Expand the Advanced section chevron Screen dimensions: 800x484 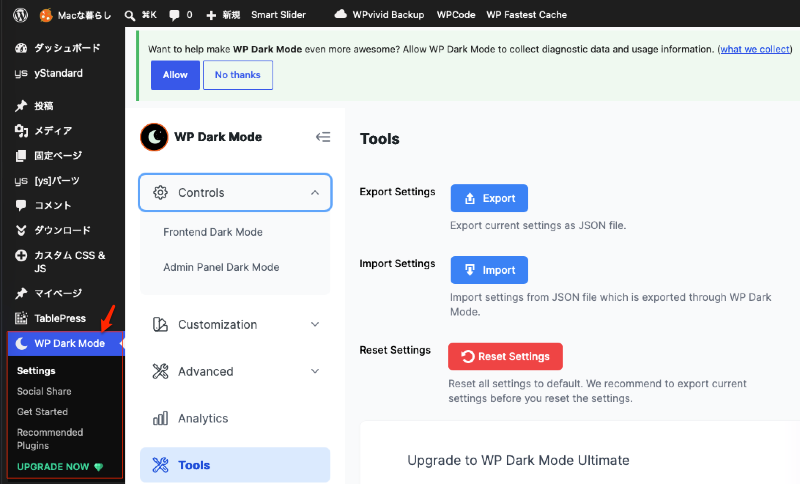click(315, 371)
